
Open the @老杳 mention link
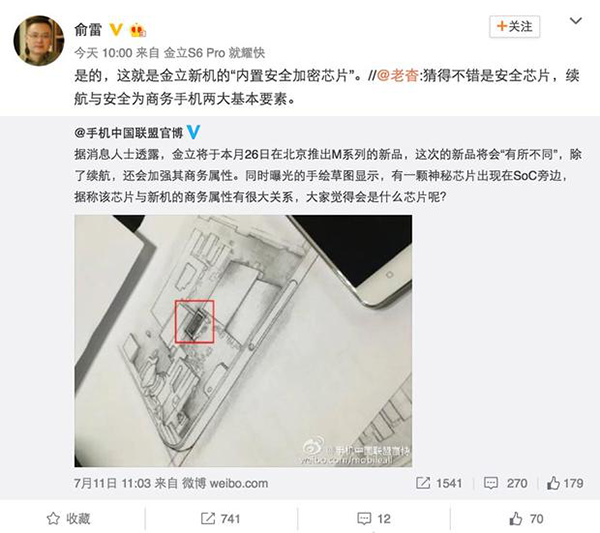pos(398,75)
